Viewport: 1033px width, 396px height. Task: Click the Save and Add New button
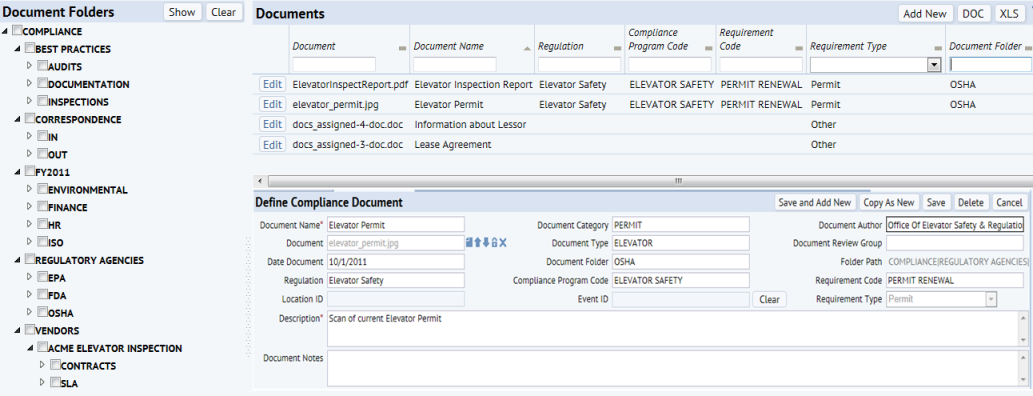pyautogui.click(x=814, y=203)
